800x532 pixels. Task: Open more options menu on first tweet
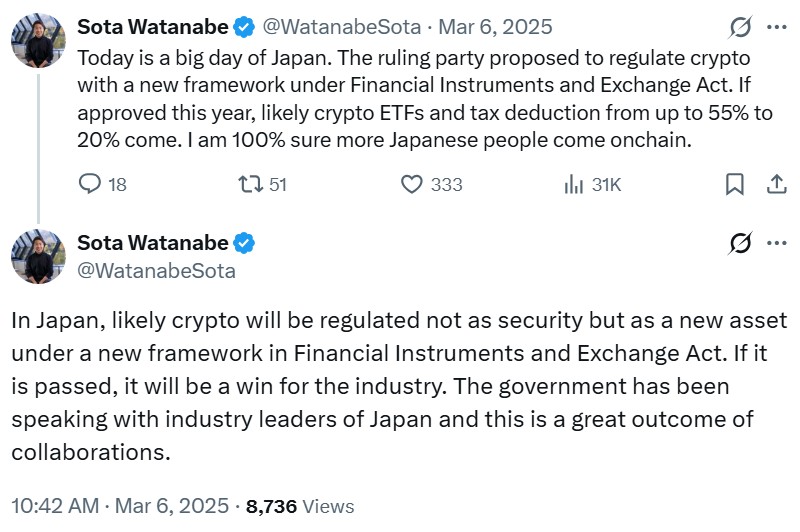776,27
